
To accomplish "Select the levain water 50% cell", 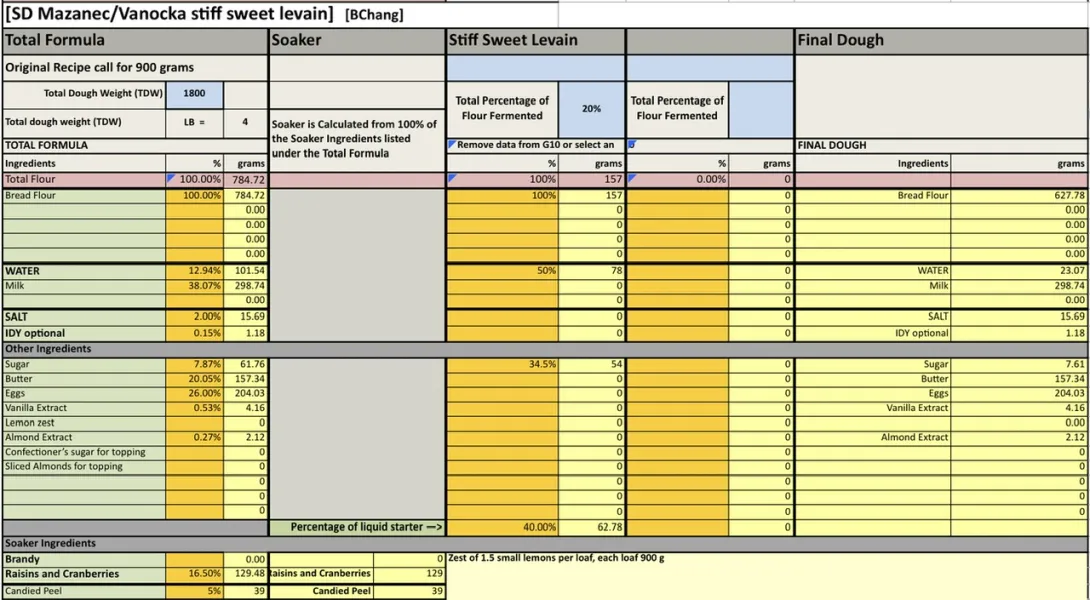I will (x=503, y=271).
